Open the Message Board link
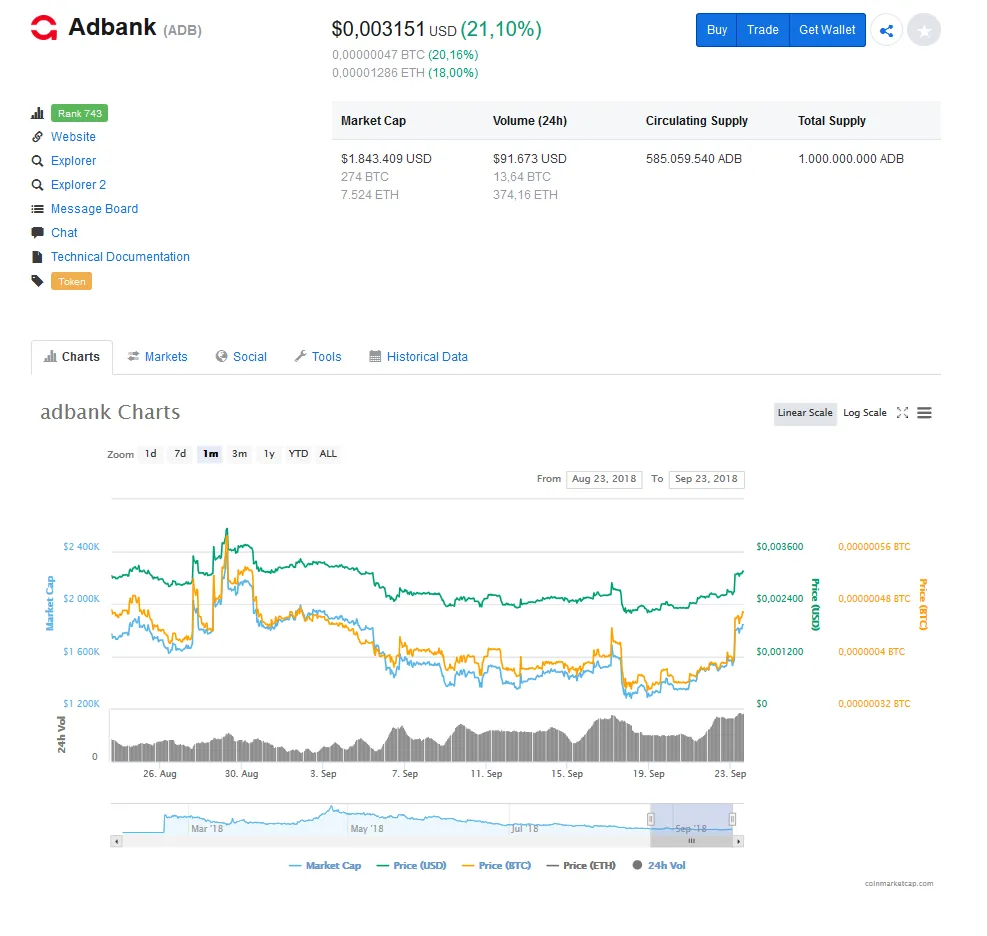Viewport: 987px width, 936px height. click(x=94, y=208)
